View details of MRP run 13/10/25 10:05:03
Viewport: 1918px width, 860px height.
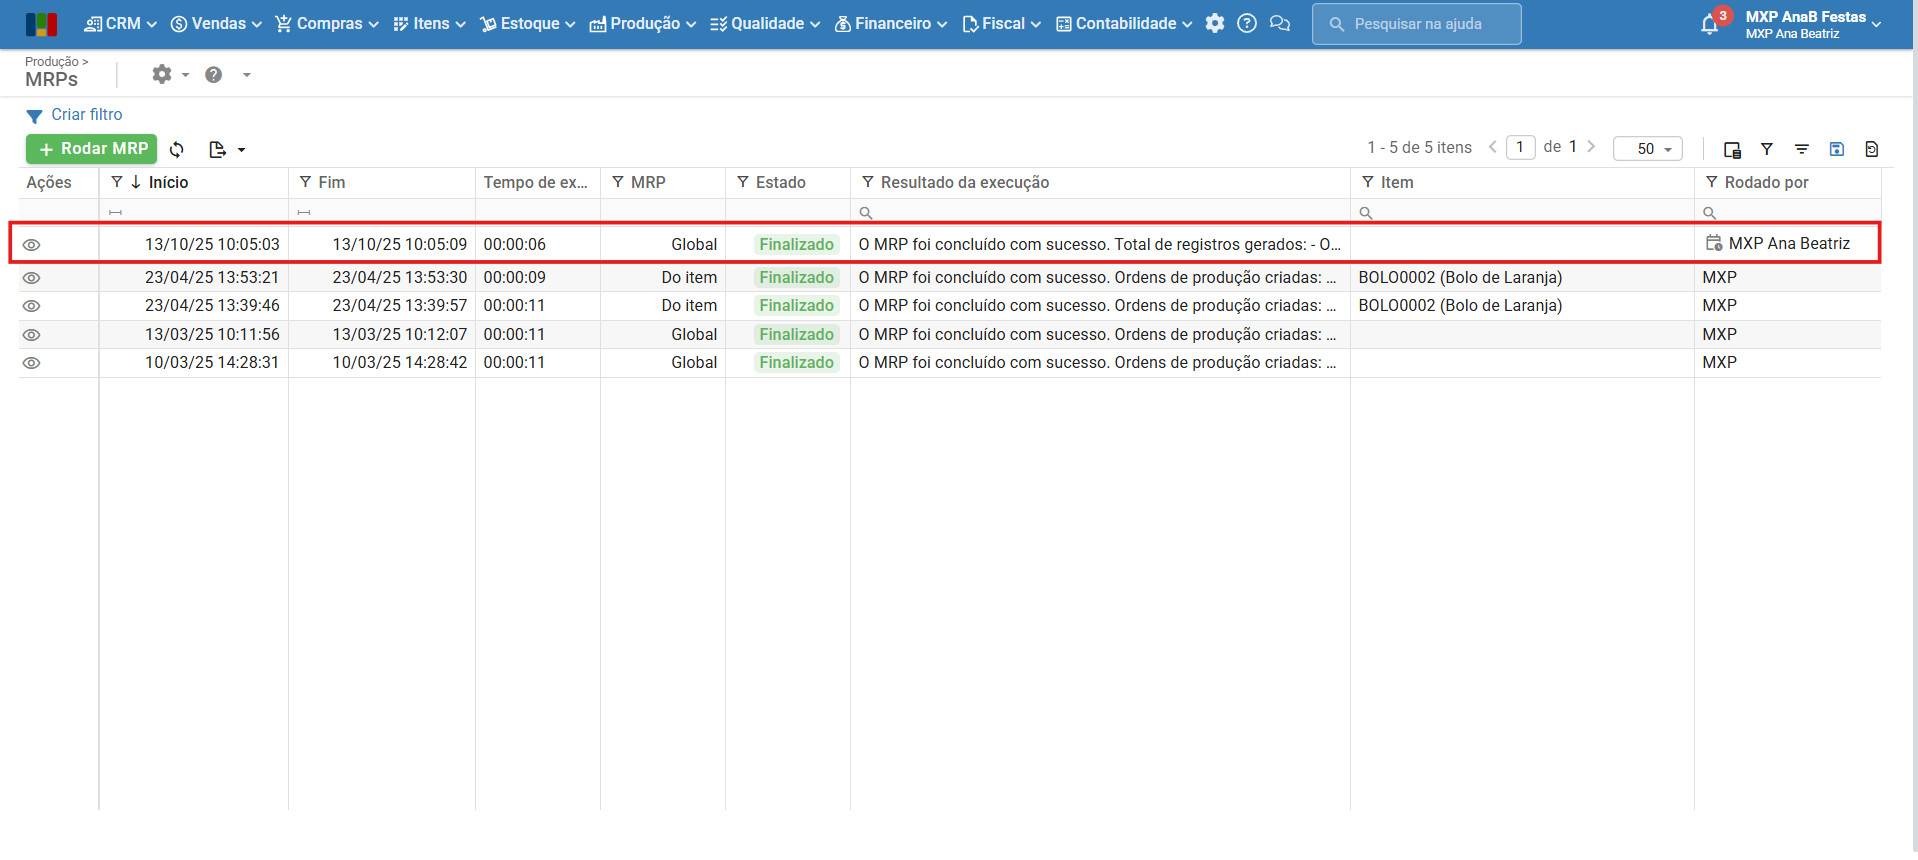(32, 245)
